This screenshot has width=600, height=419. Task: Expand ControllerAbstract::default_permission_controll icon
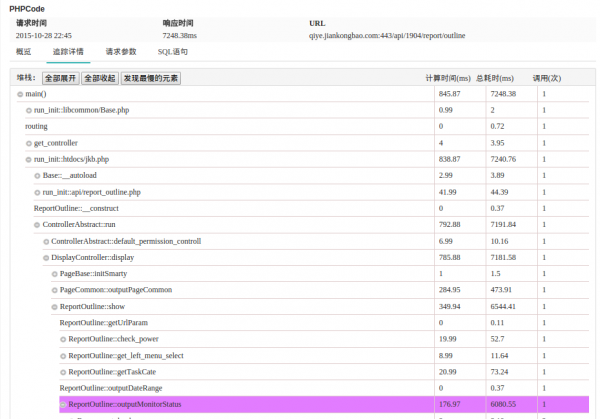46,241
